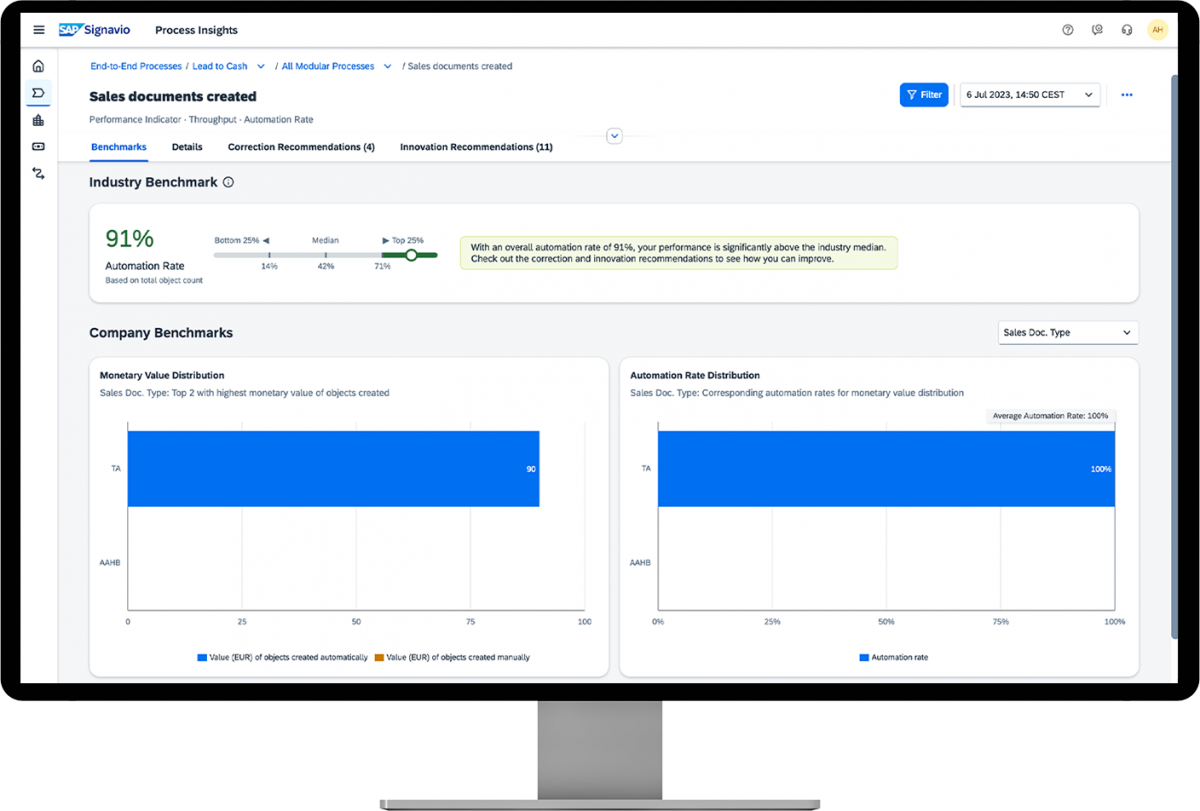Change the Sales Doc. Type selector

tap(1067, 332)
